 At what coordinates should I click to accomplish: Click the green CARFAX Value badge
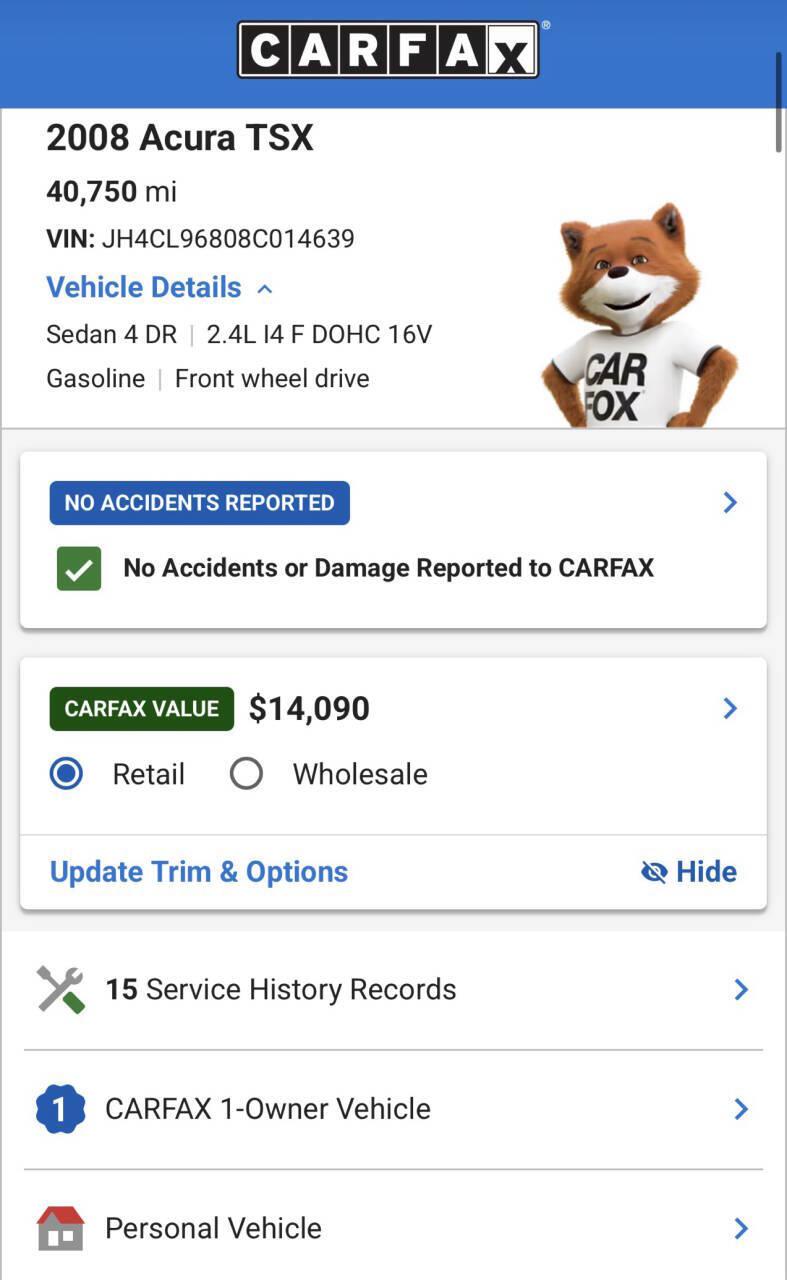coord(142,709)
